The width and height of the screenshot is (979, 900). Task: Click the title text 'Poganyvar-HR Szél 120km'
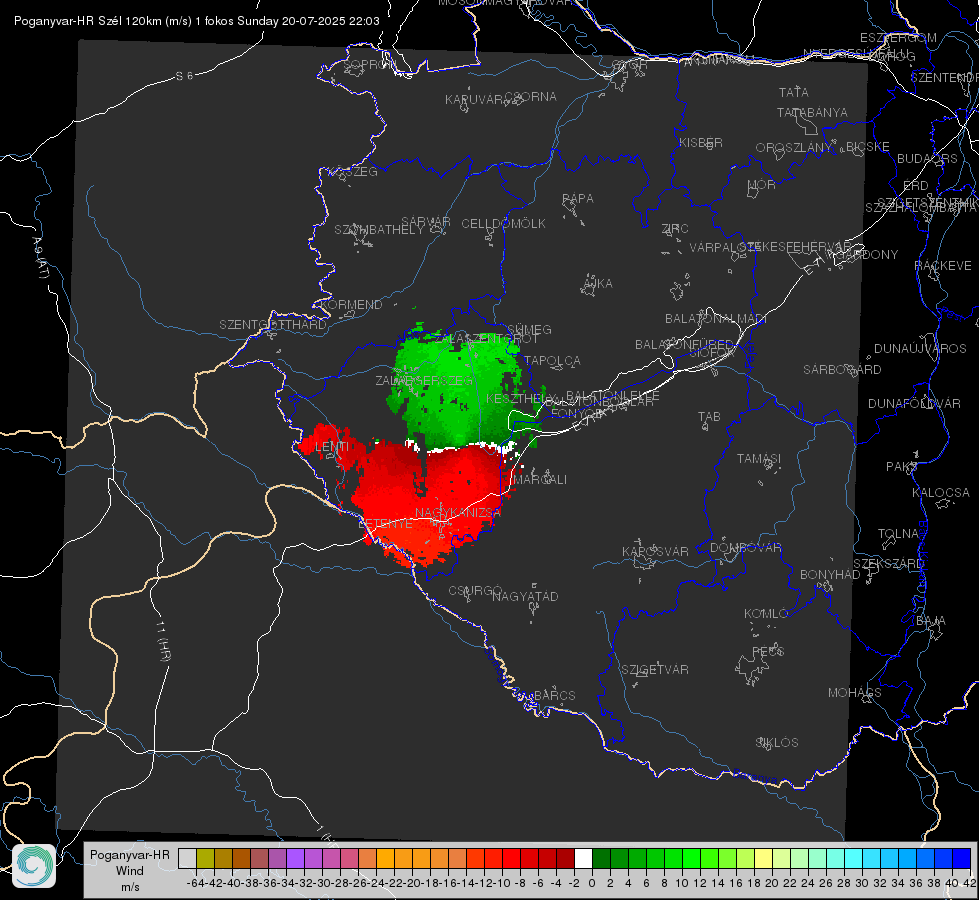[x=89, y=21]
